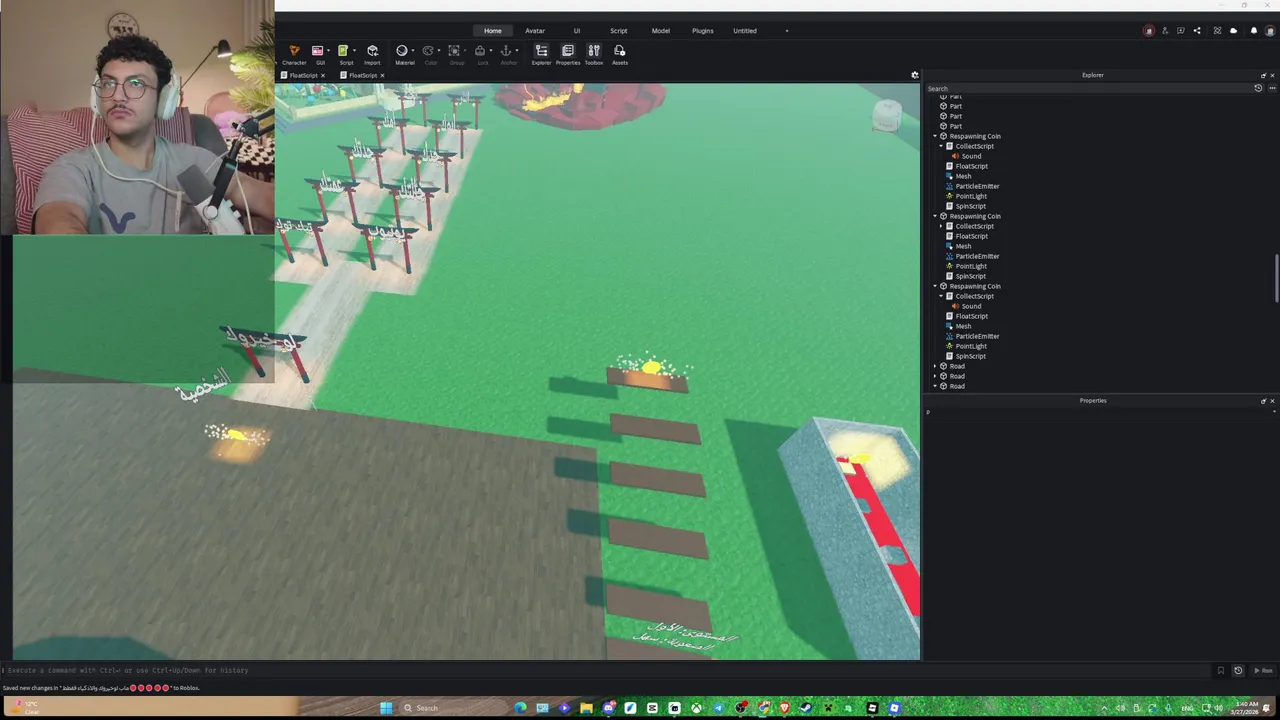Switch to the Plugins tab
1280x720 pixels.
pos(703,31)
